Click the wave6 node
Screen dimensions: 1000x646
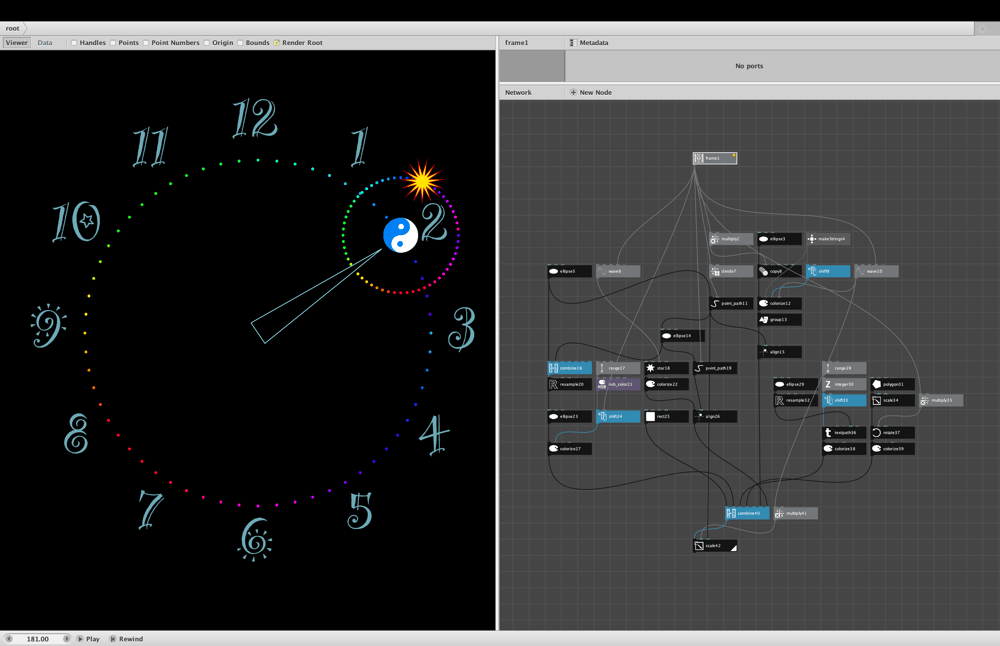point(618,272)
